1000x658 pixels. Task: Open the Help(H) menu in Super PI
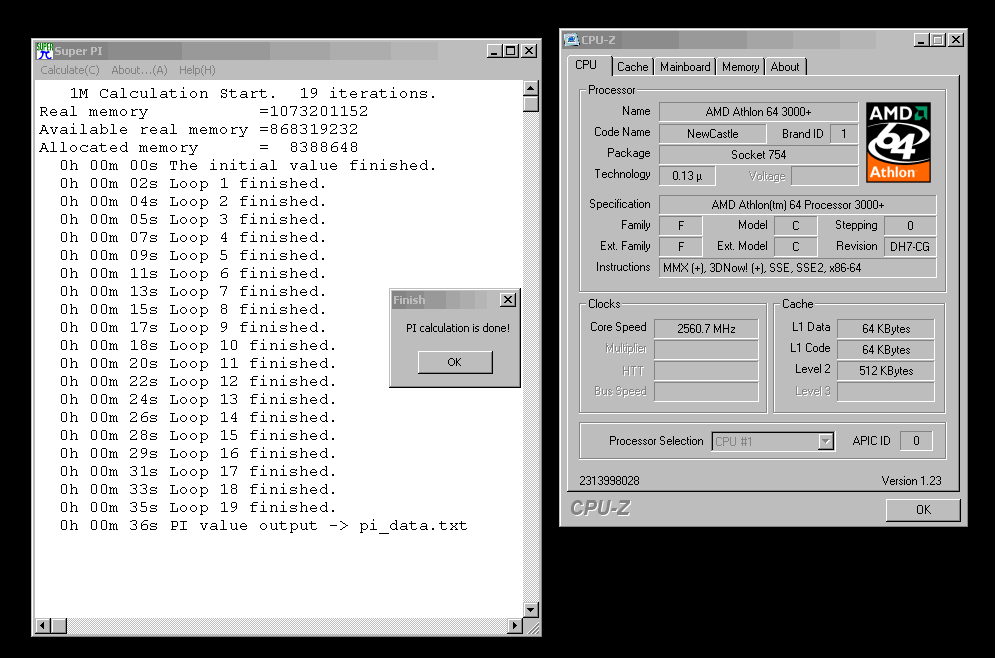(197, 70)
